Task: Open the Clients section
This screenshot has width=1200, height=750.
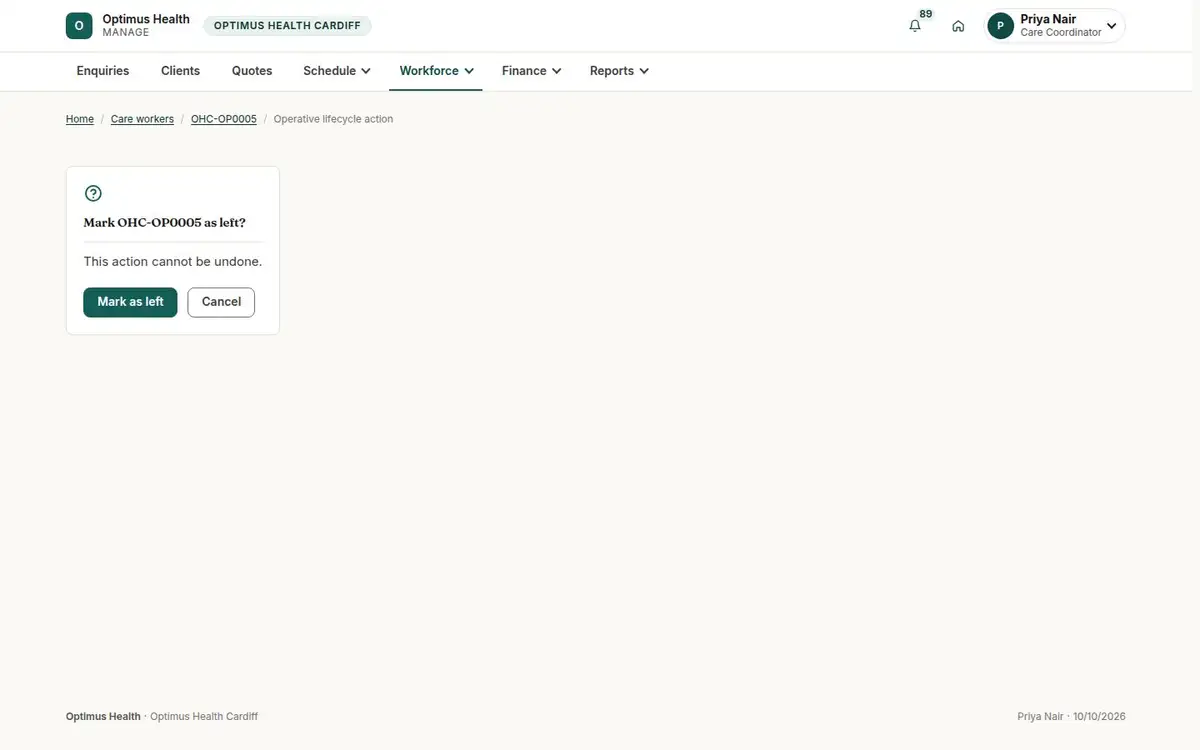Action: pyautogui.click(x=181, y=71)
